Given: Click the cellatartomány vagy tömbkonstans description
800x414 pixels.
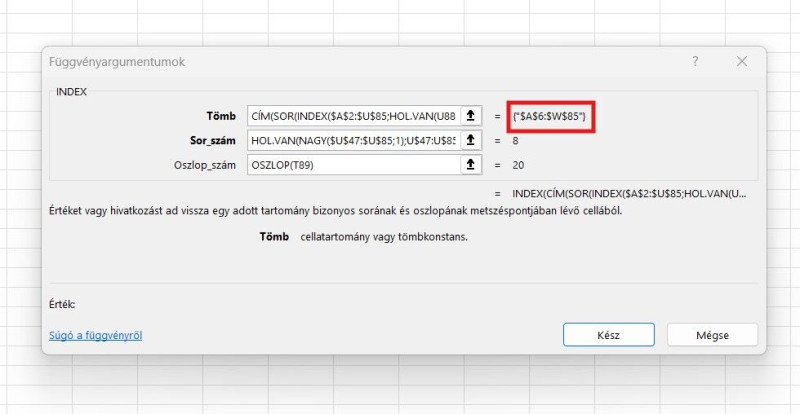Looking at the screenshot, I should pyautogui.click(x=384, y=237).
